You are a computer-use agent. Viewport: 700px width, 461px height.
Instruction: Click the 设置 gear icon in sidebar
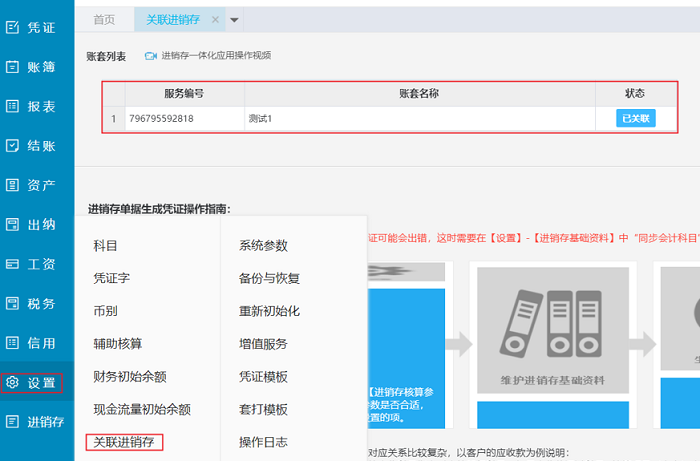click(x=13, y=383)
